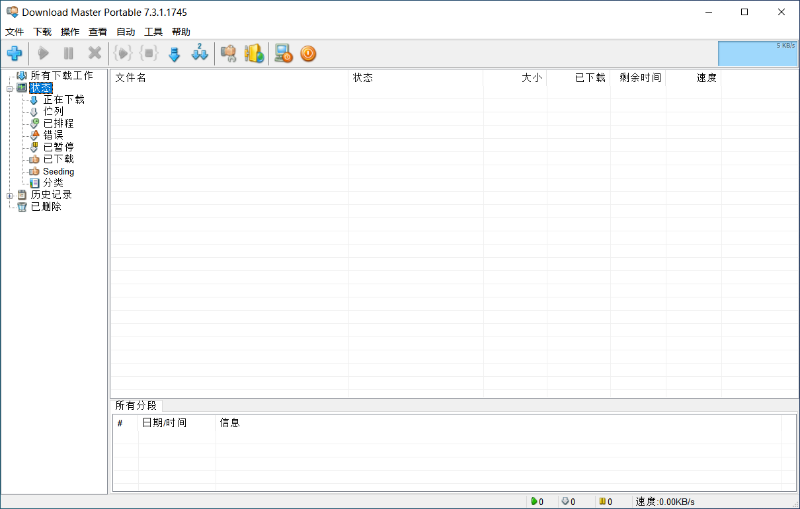800x509 pixels.
Task: Click the Download Master title bar app icon
Action: [x=12, y=12]
